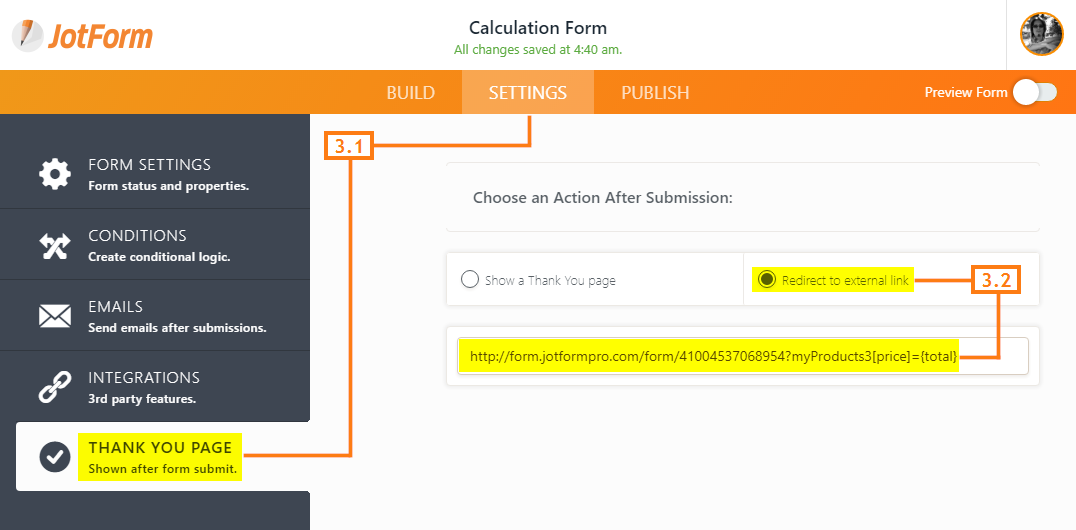The width and height of the screenshot is (1076, 530).
Task: Click the Thank You Page checkmark icon
Action: [55, 457]
